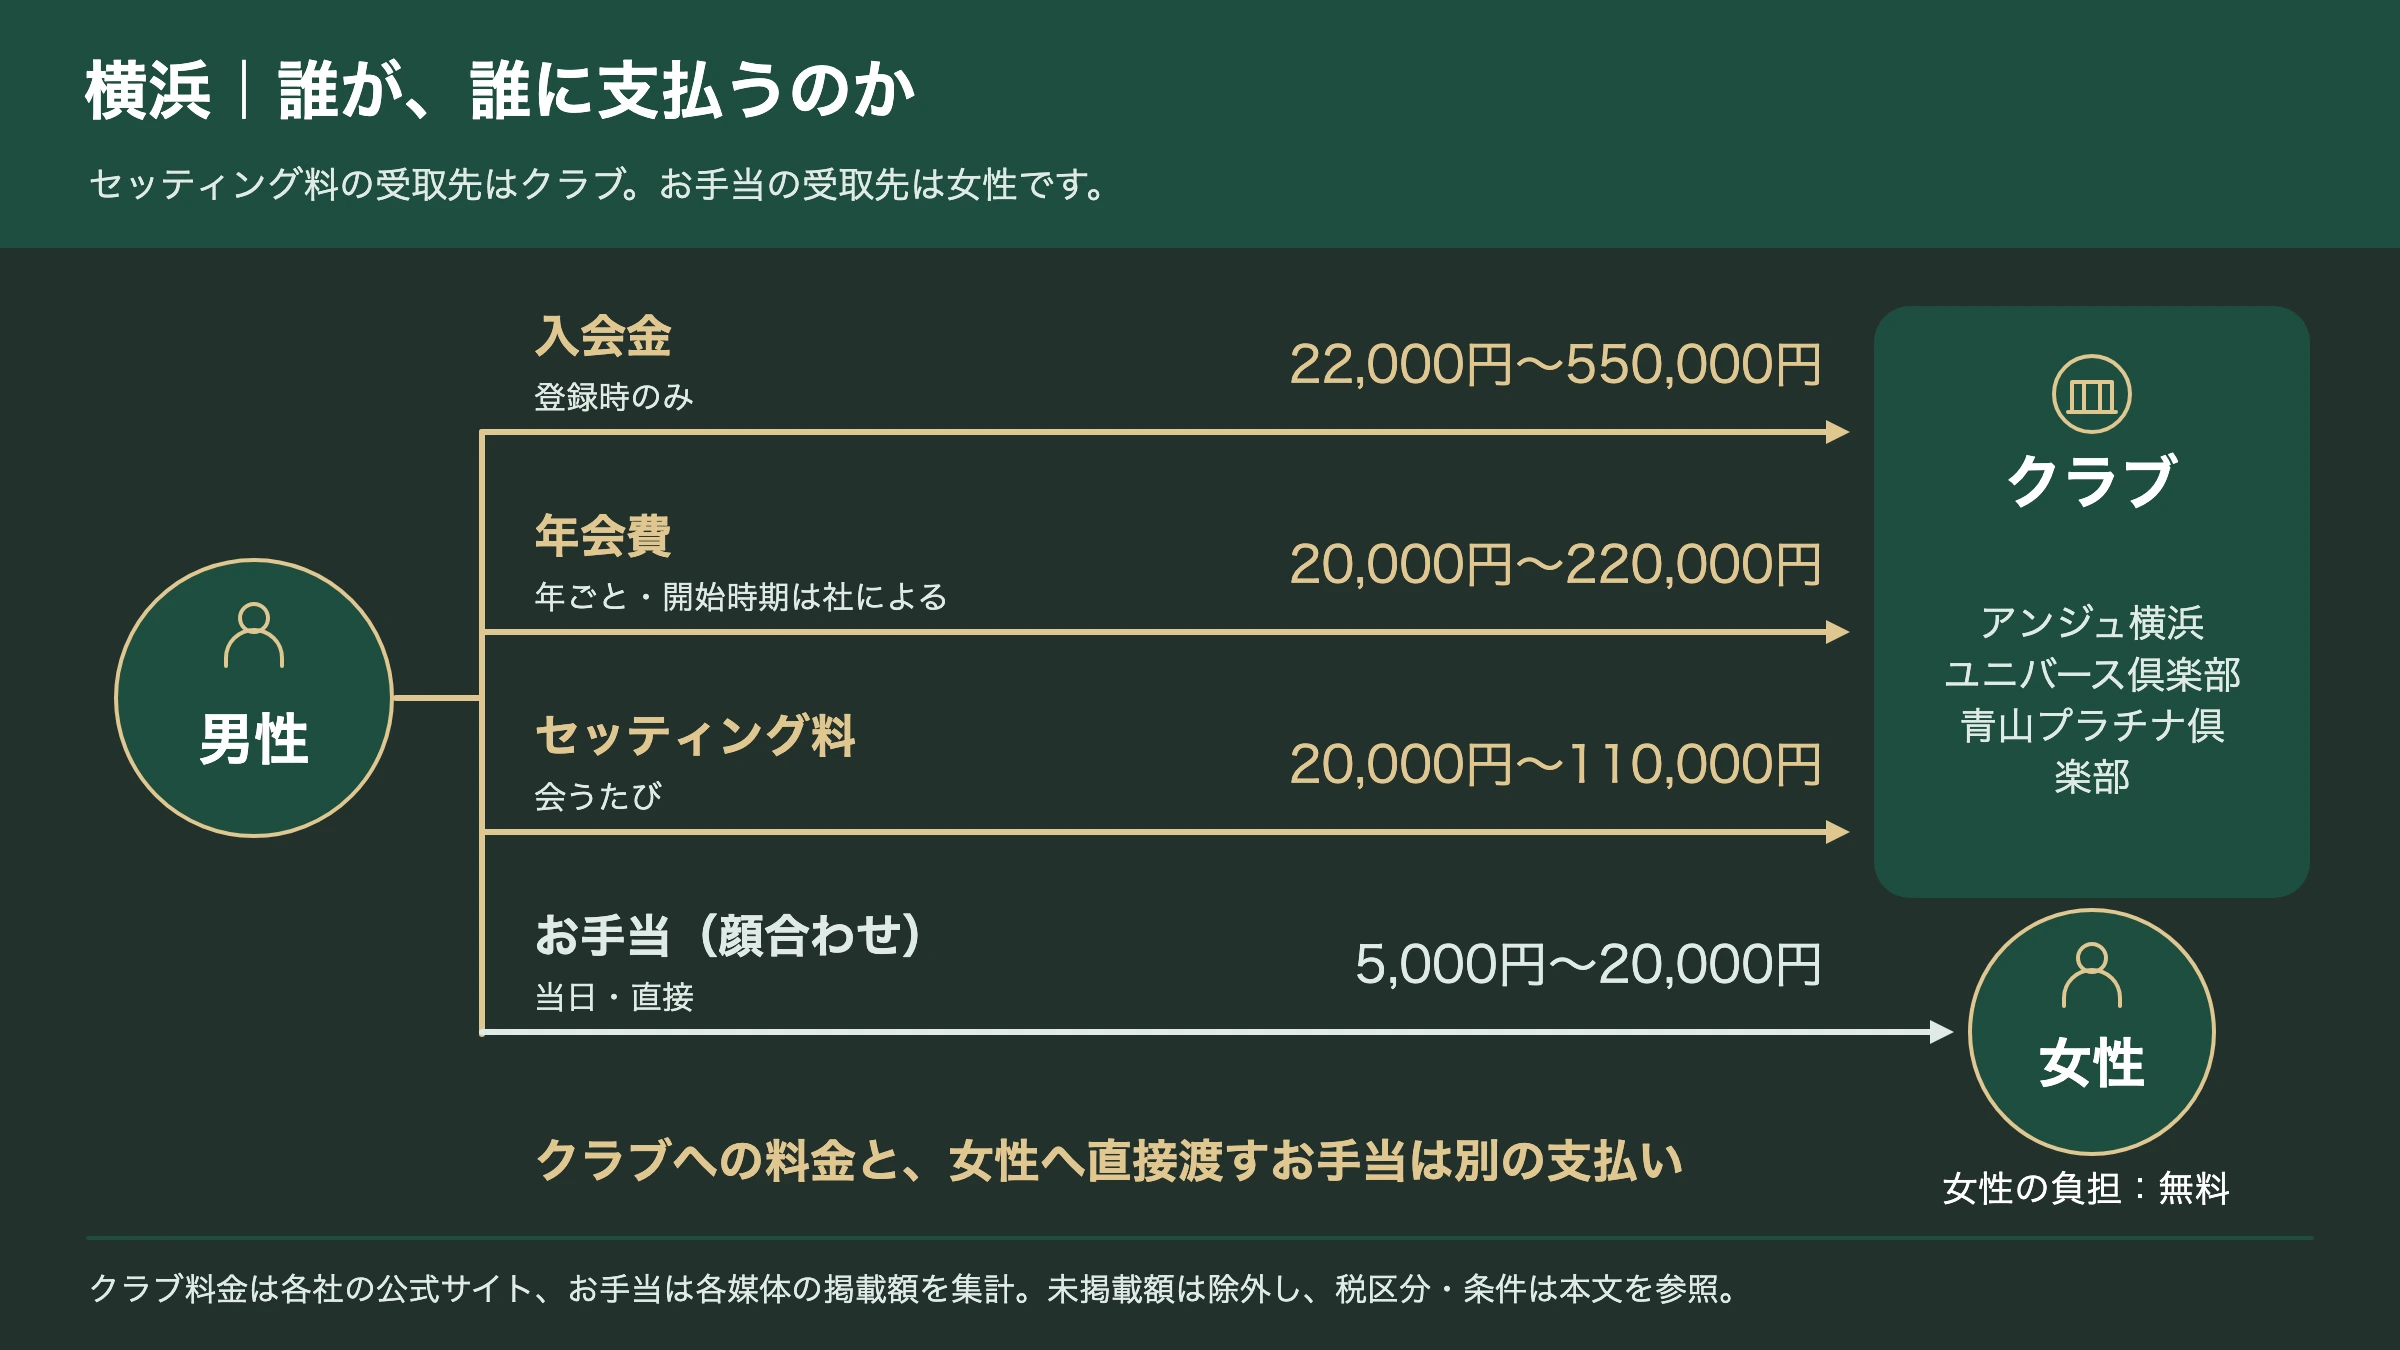
Task: Click the arrowhead of the セッティング料 line
Action: (1837, 832)
